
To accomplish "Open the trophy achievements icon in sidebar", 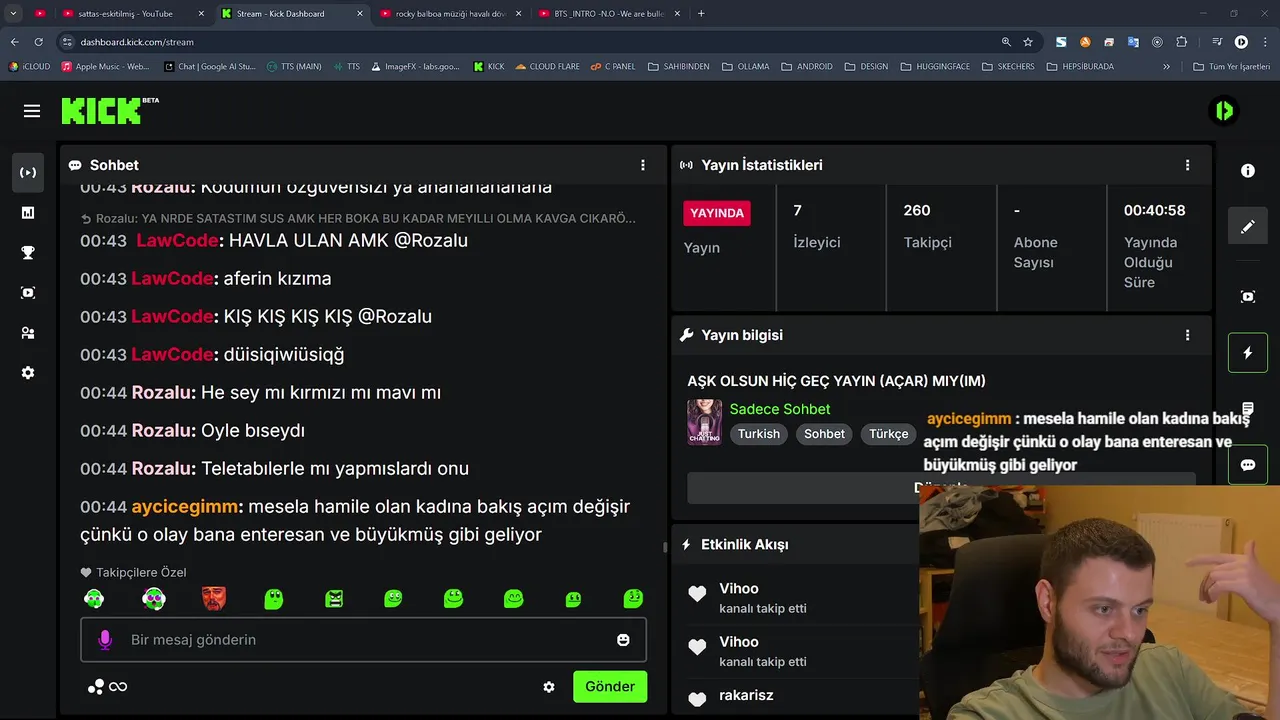I will click(28, 253).
